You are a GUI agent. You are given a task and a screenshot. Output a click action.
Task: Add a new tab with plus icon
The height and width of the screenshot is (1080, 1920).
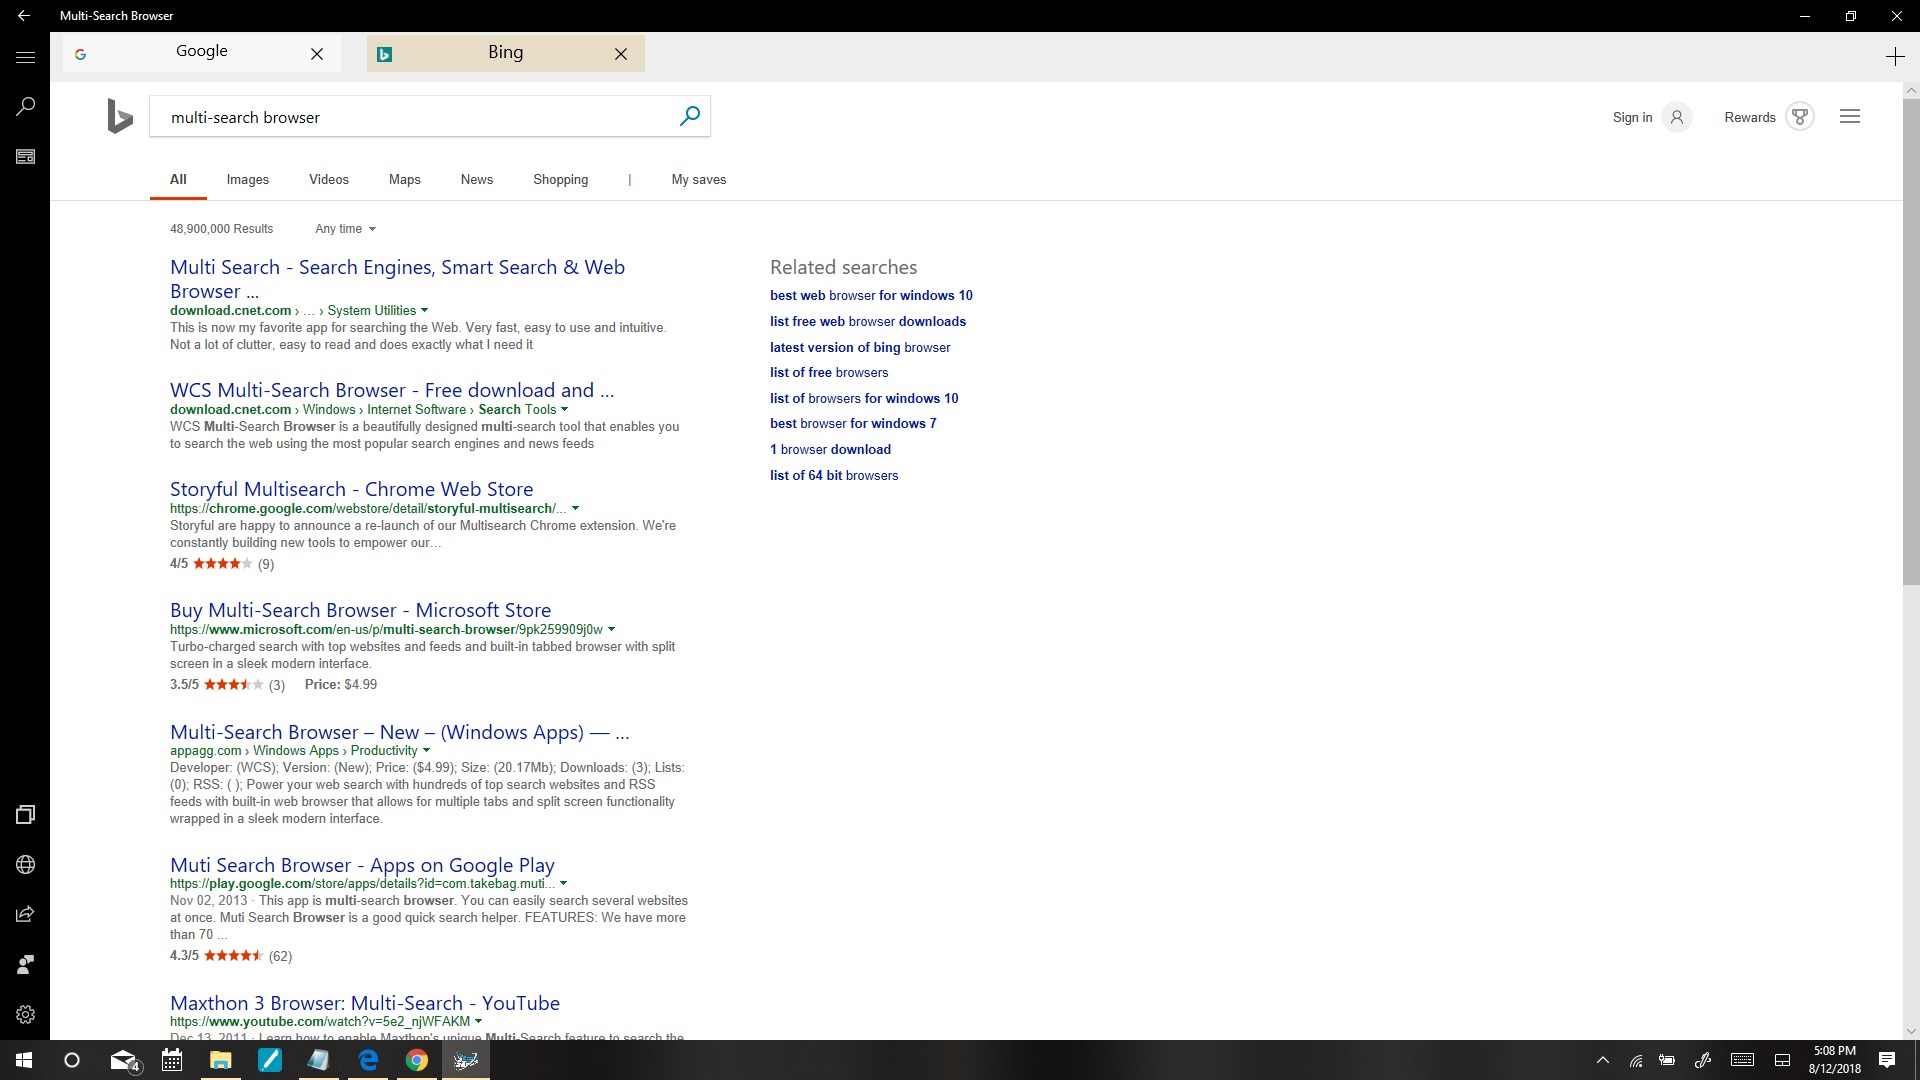tap(1894, 57)
